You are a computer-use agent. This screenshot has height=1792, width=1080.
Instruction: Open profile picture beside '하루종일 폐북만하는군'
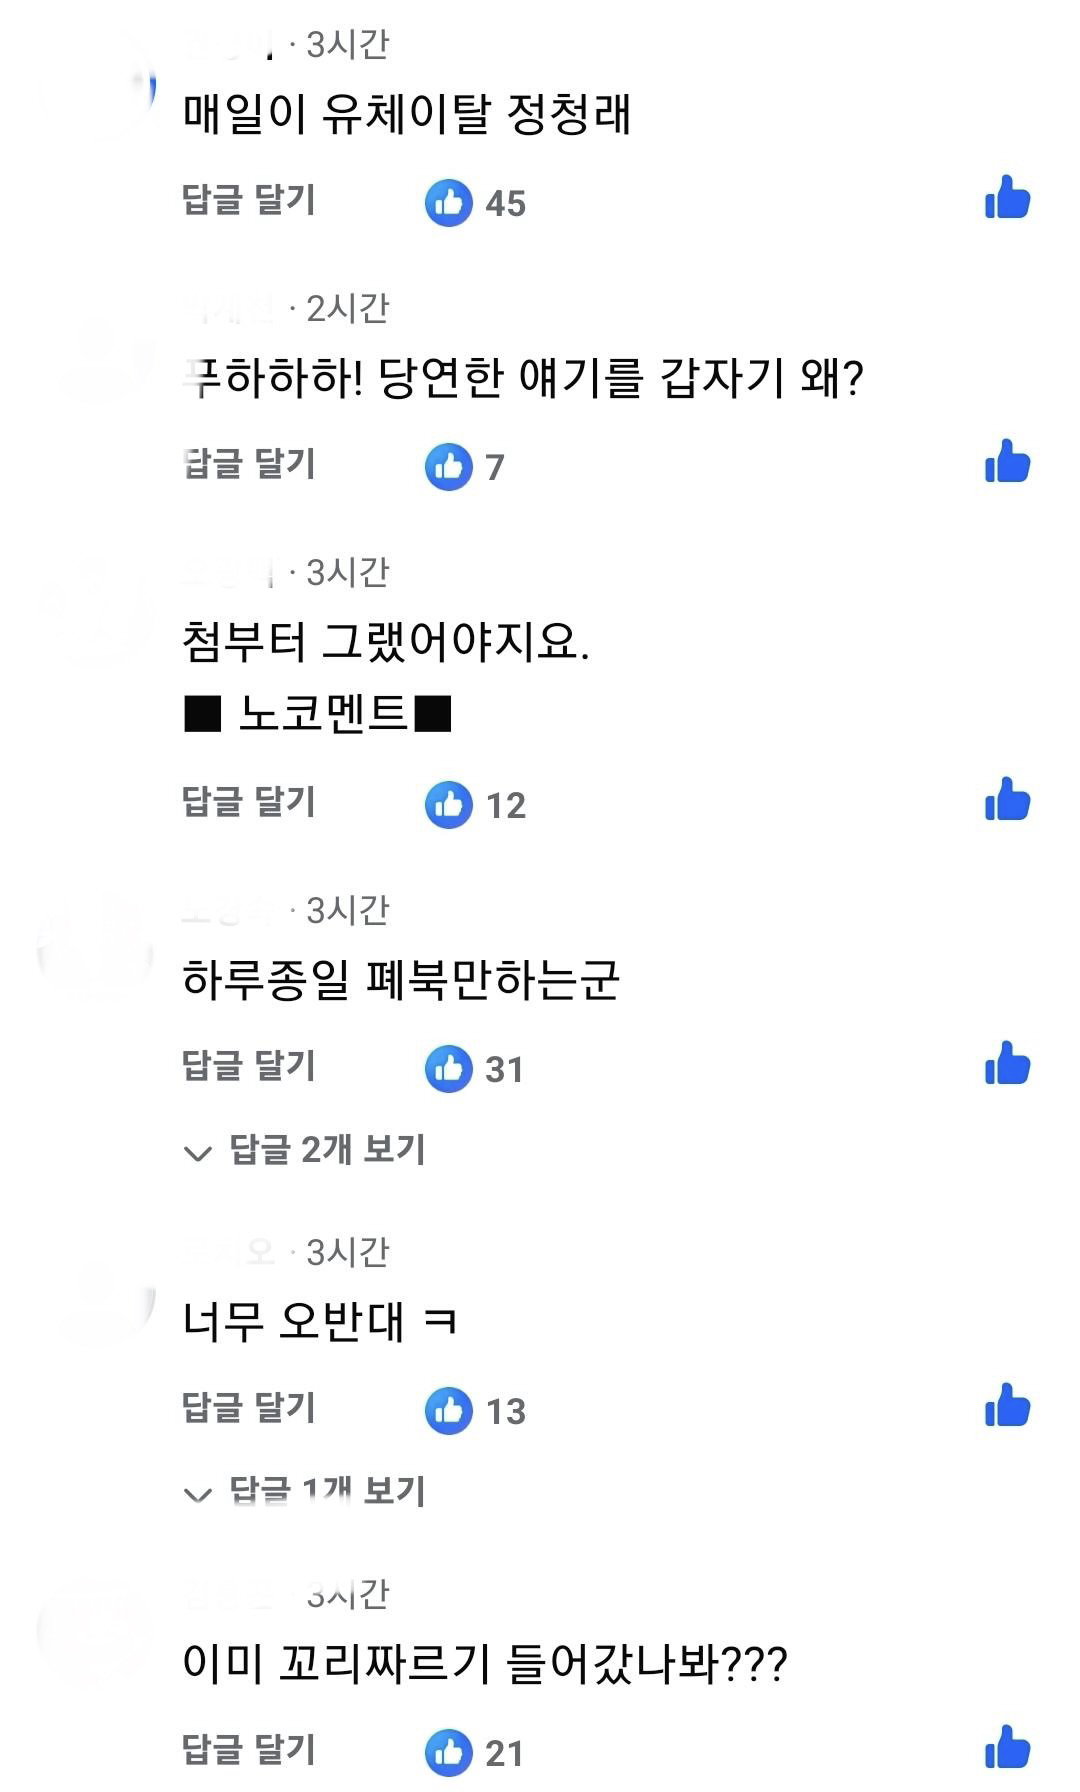[x=95, y=946]
